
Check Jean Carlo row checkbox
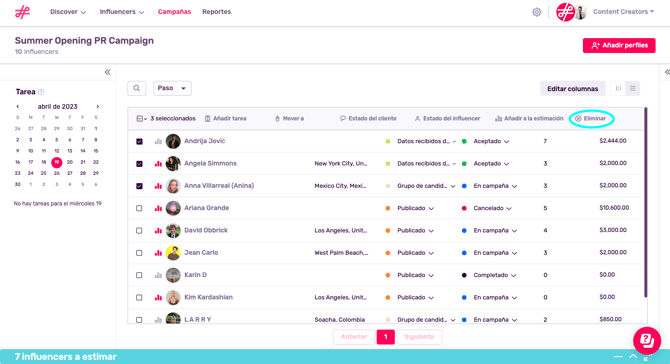(139, 253)
